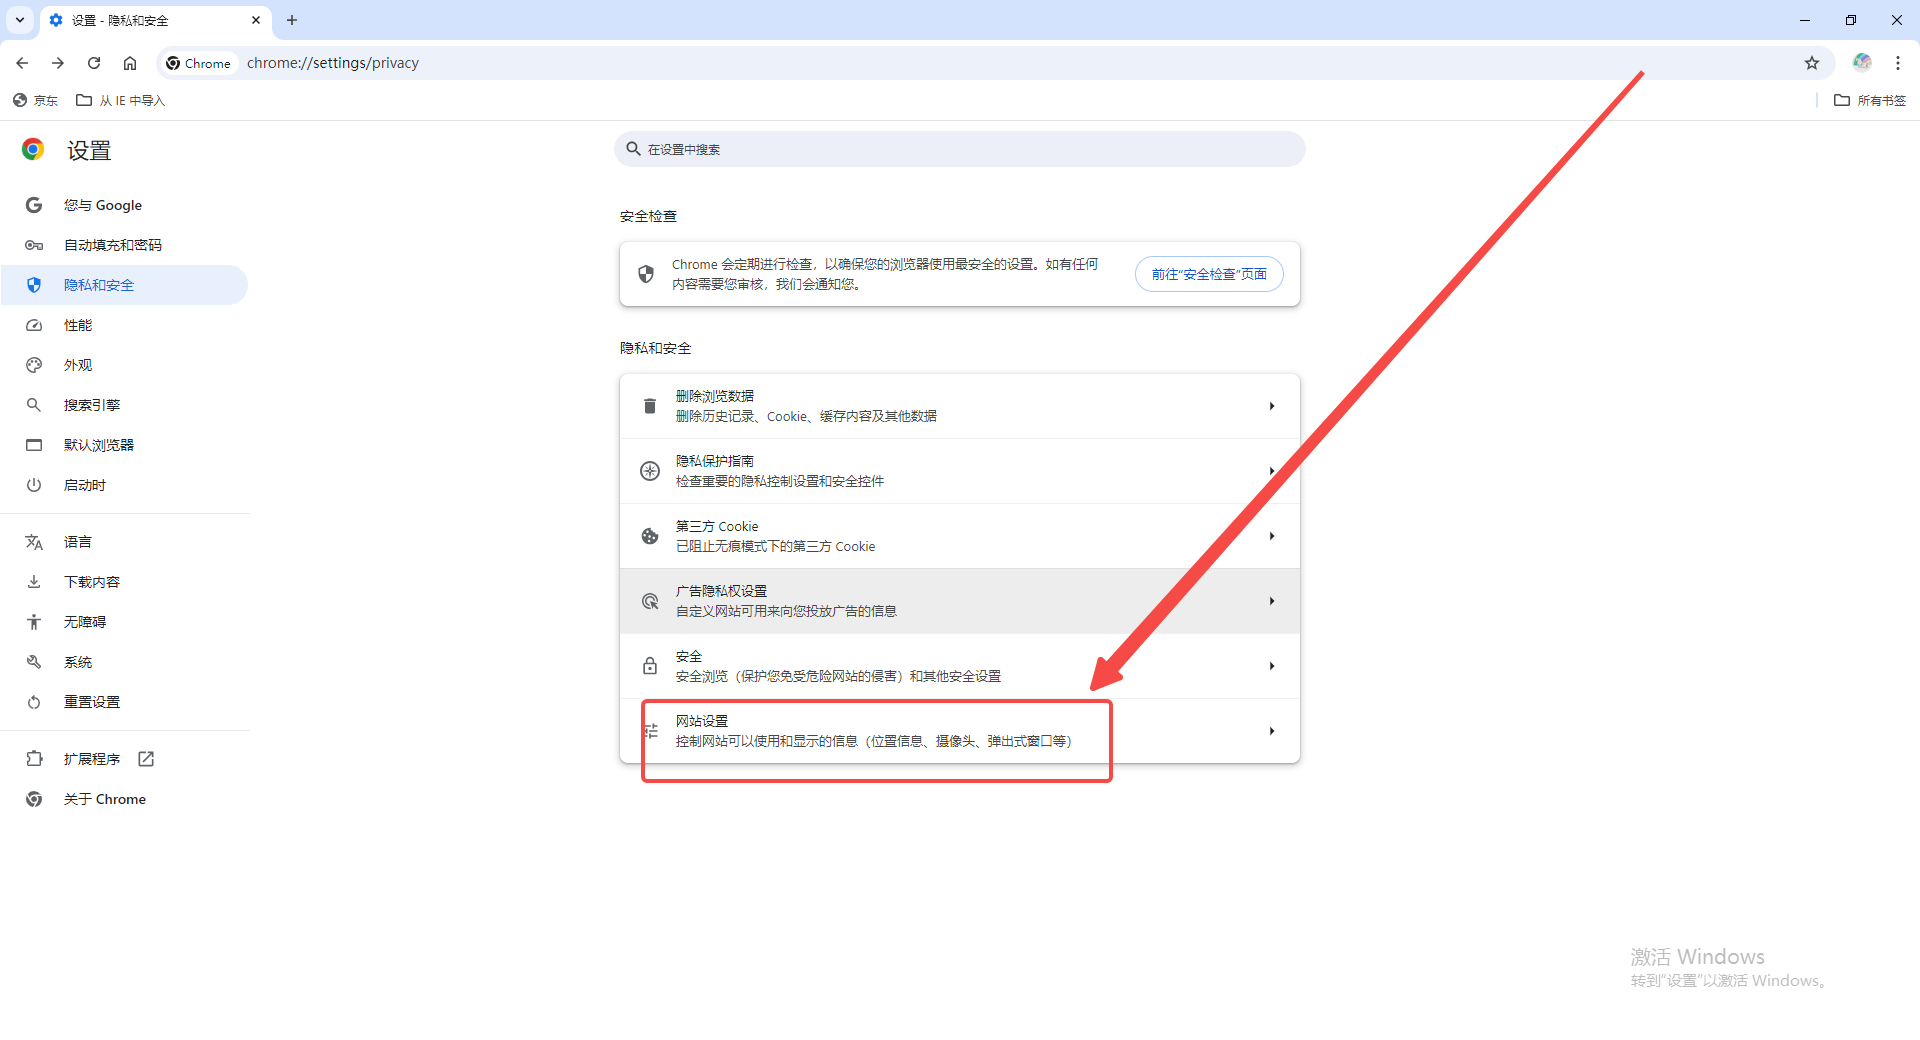Click the download arrow icon
The height and width of the screenshot is (1040, 1920).
(x=34, y=582)
